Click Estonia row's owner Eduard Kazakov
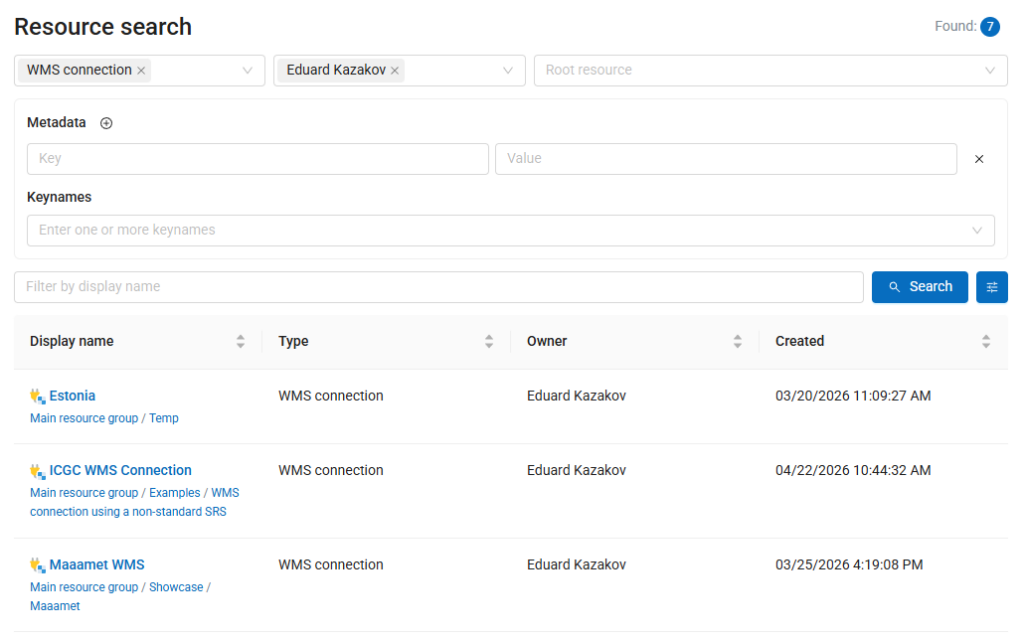1024x640 pixels. [577, 396]
